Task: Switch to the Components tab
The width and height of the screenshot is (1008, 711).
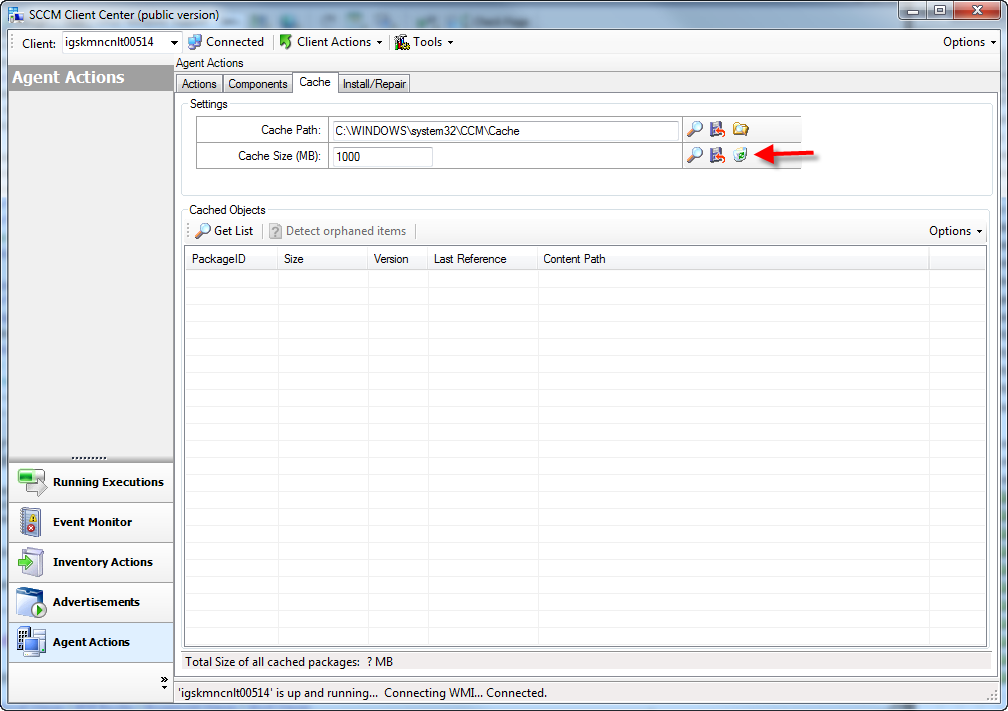Action: pos(258,84)
